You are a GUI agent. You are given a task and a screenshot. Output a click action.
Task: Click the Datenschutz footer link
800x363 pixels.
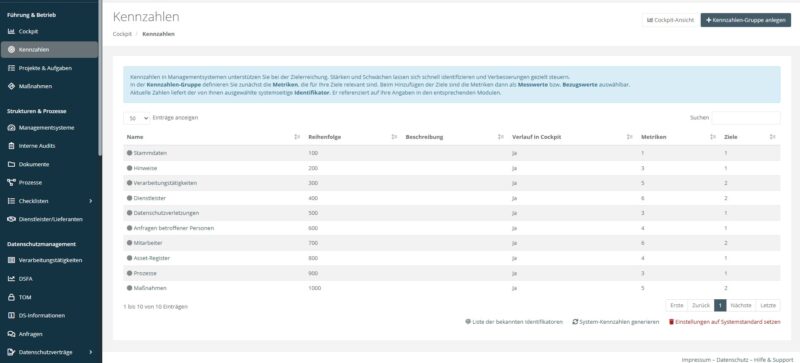point(732,359)
